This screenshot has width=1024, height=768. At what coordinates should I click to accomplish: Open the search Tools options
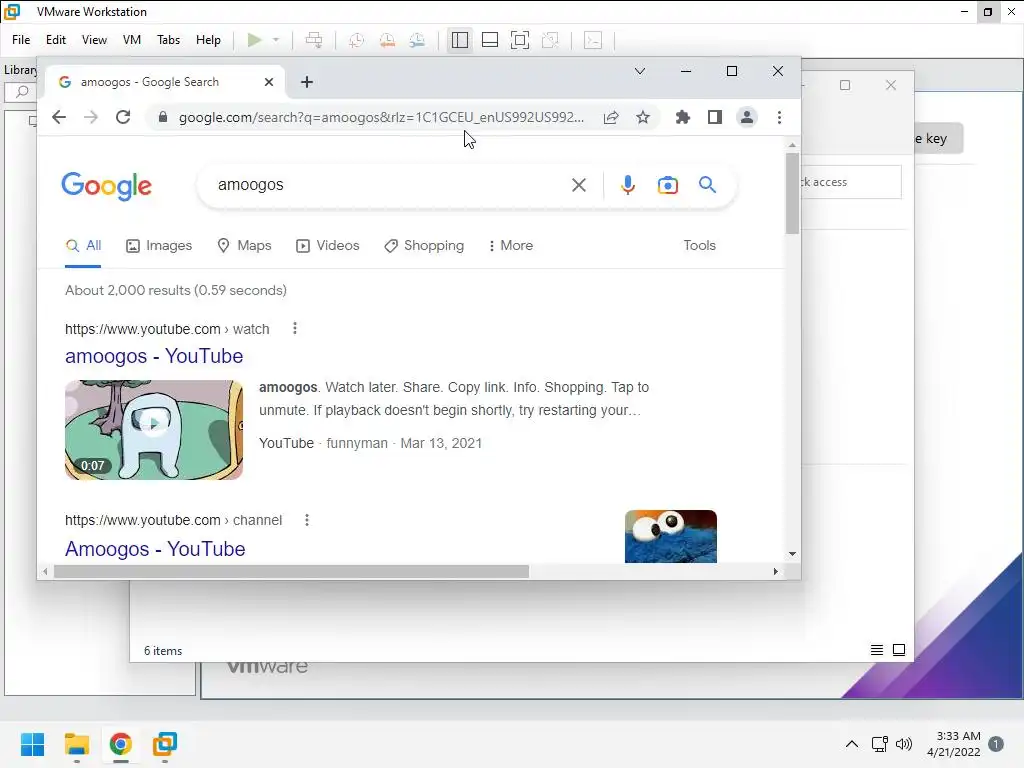699,246
